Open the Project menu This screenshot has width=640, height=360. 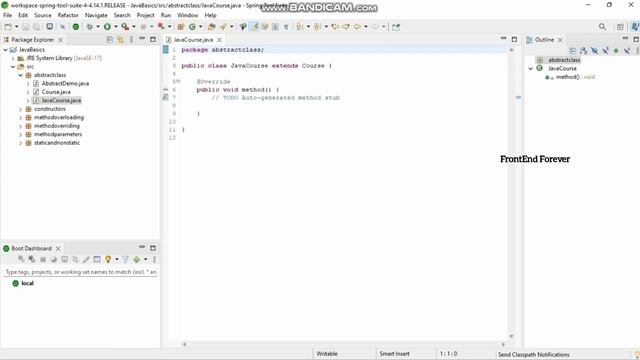click(145, 15)
